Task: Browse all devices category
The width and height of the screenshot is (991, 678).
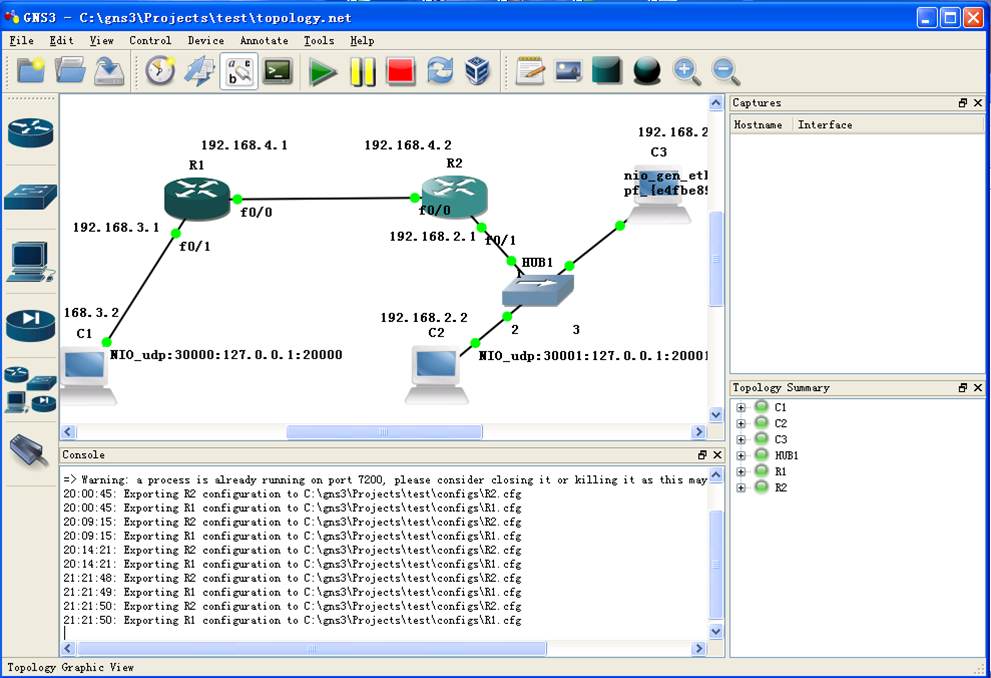Action: (x=30, y=389)
